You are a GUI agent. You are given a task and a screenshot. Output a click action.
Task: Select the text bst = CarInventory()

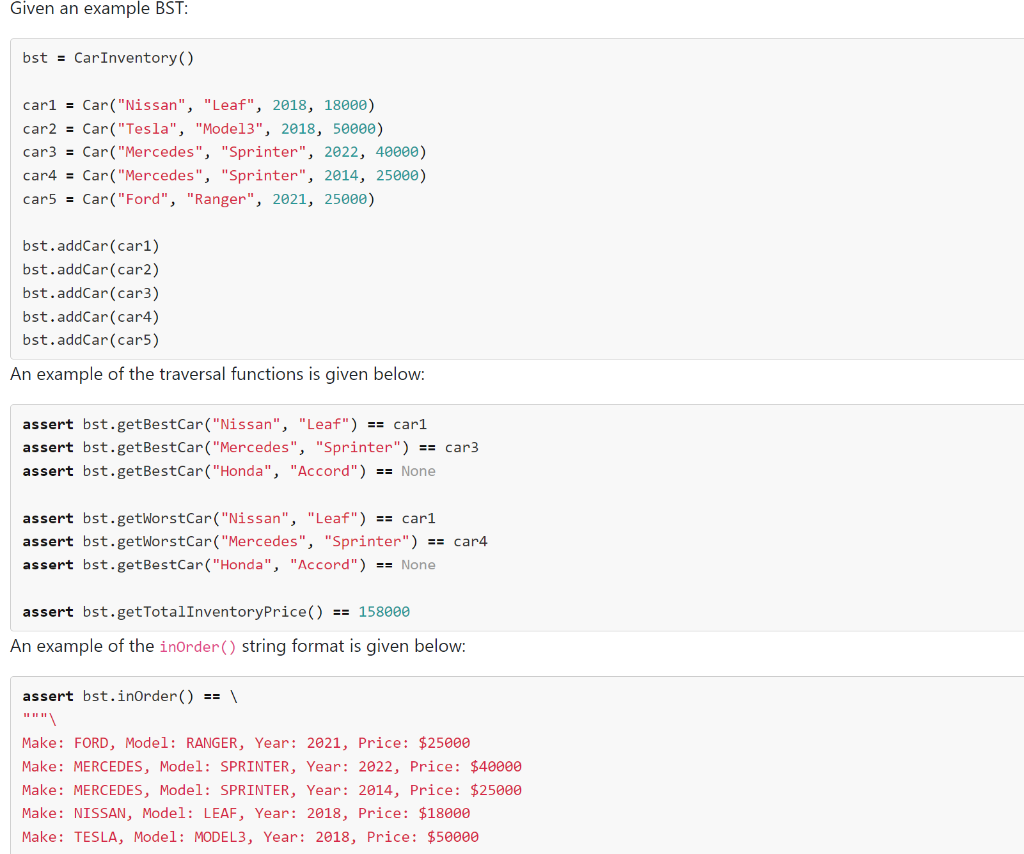(106, 57)
